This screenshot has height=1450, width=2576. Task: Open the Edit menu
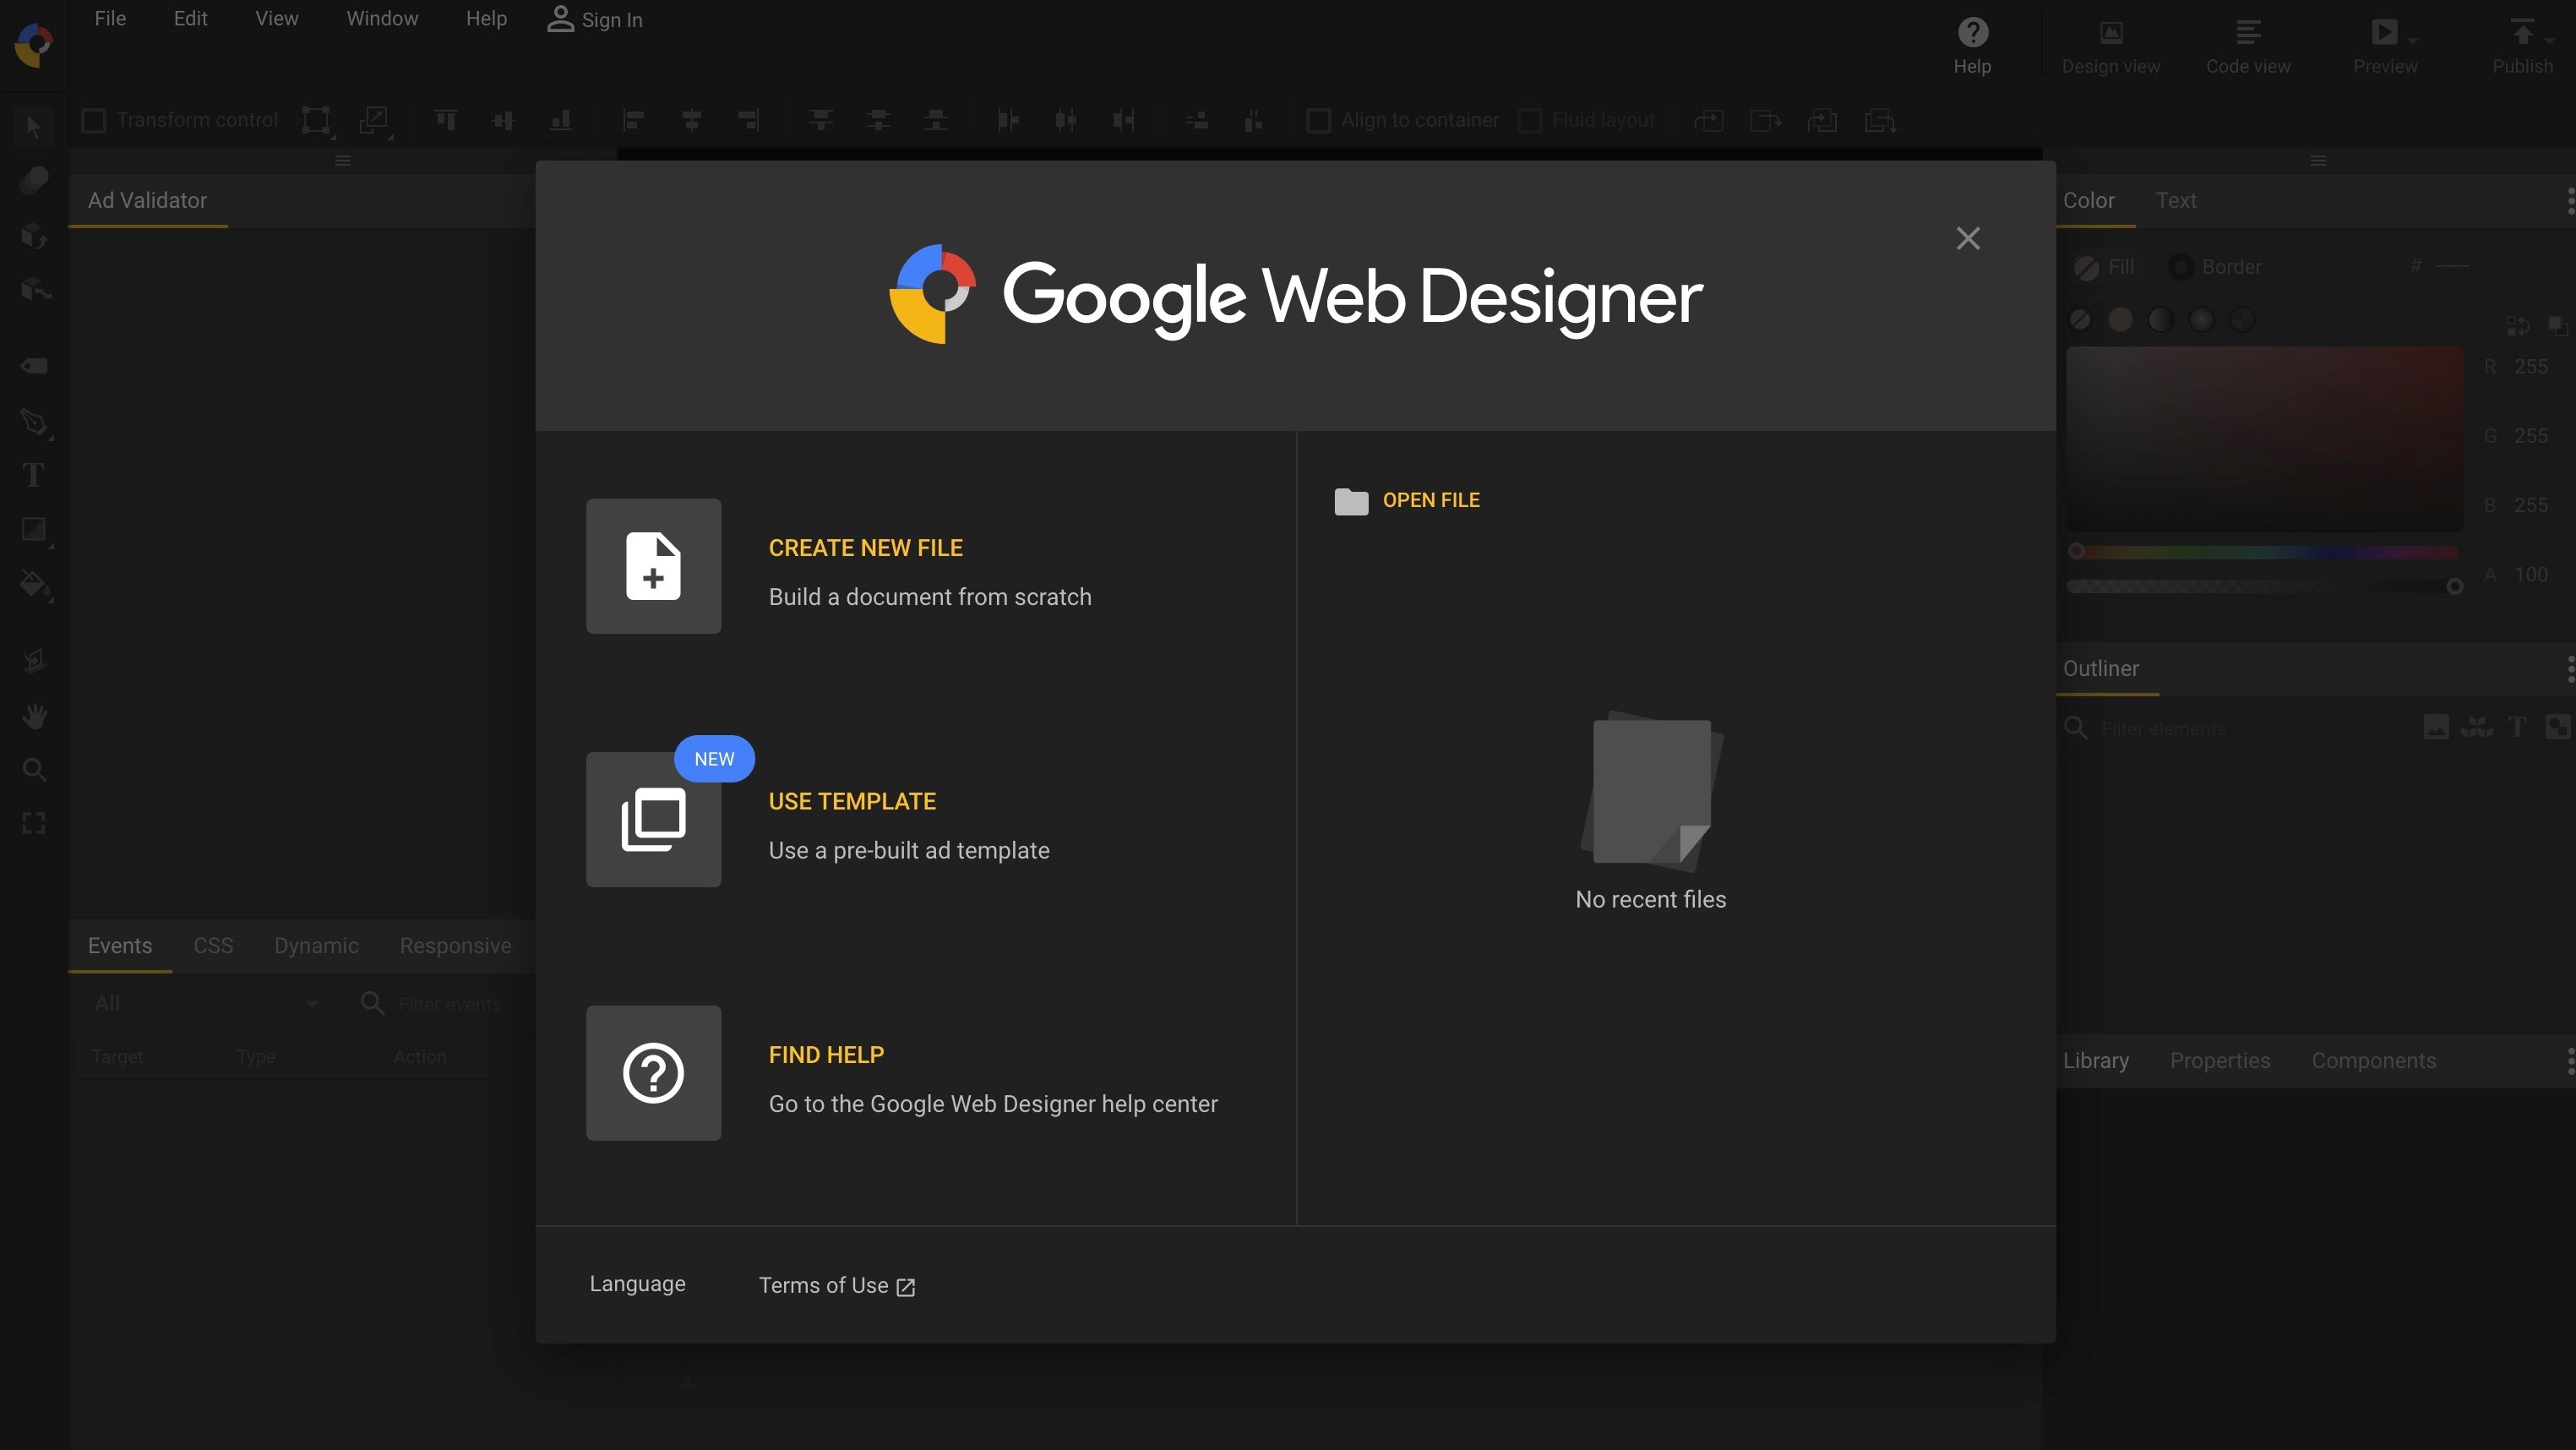[190, 19]
